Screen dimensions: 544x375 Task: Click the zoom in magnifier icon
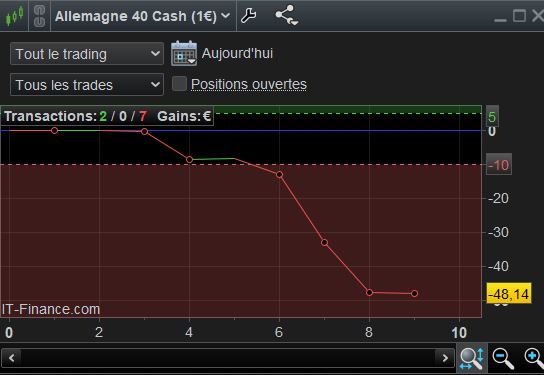point(534,358)
